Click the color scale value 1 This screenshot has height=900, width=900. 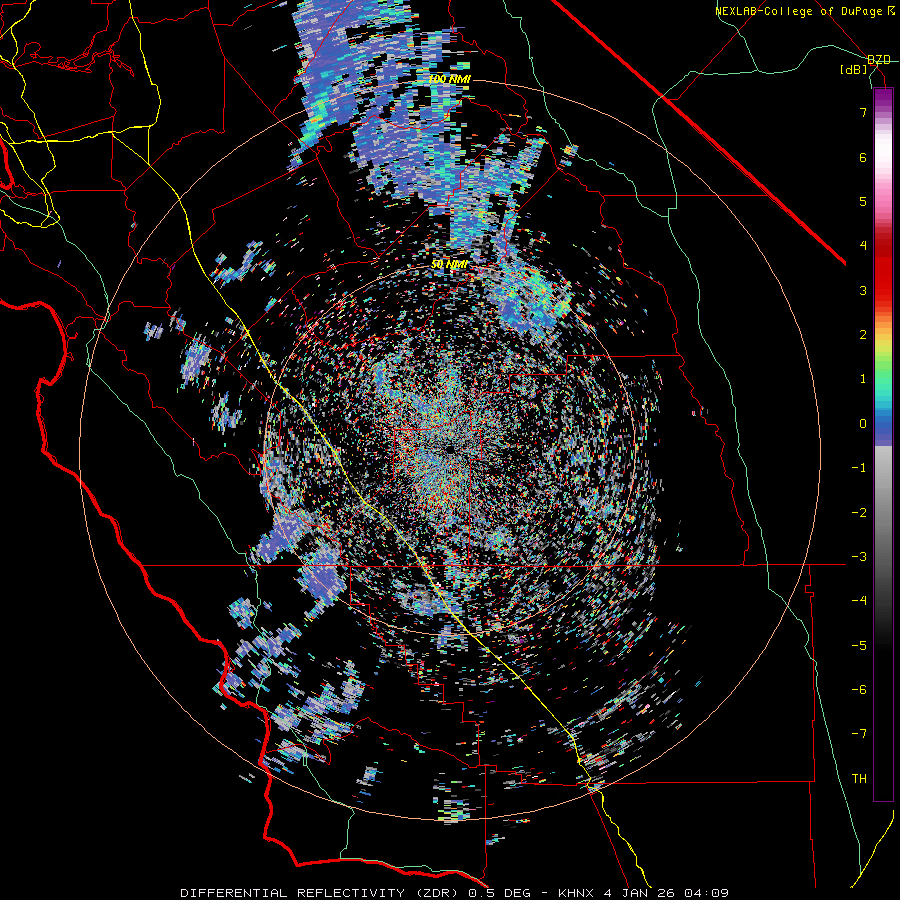pyautogui.click(x=863, y=379)
